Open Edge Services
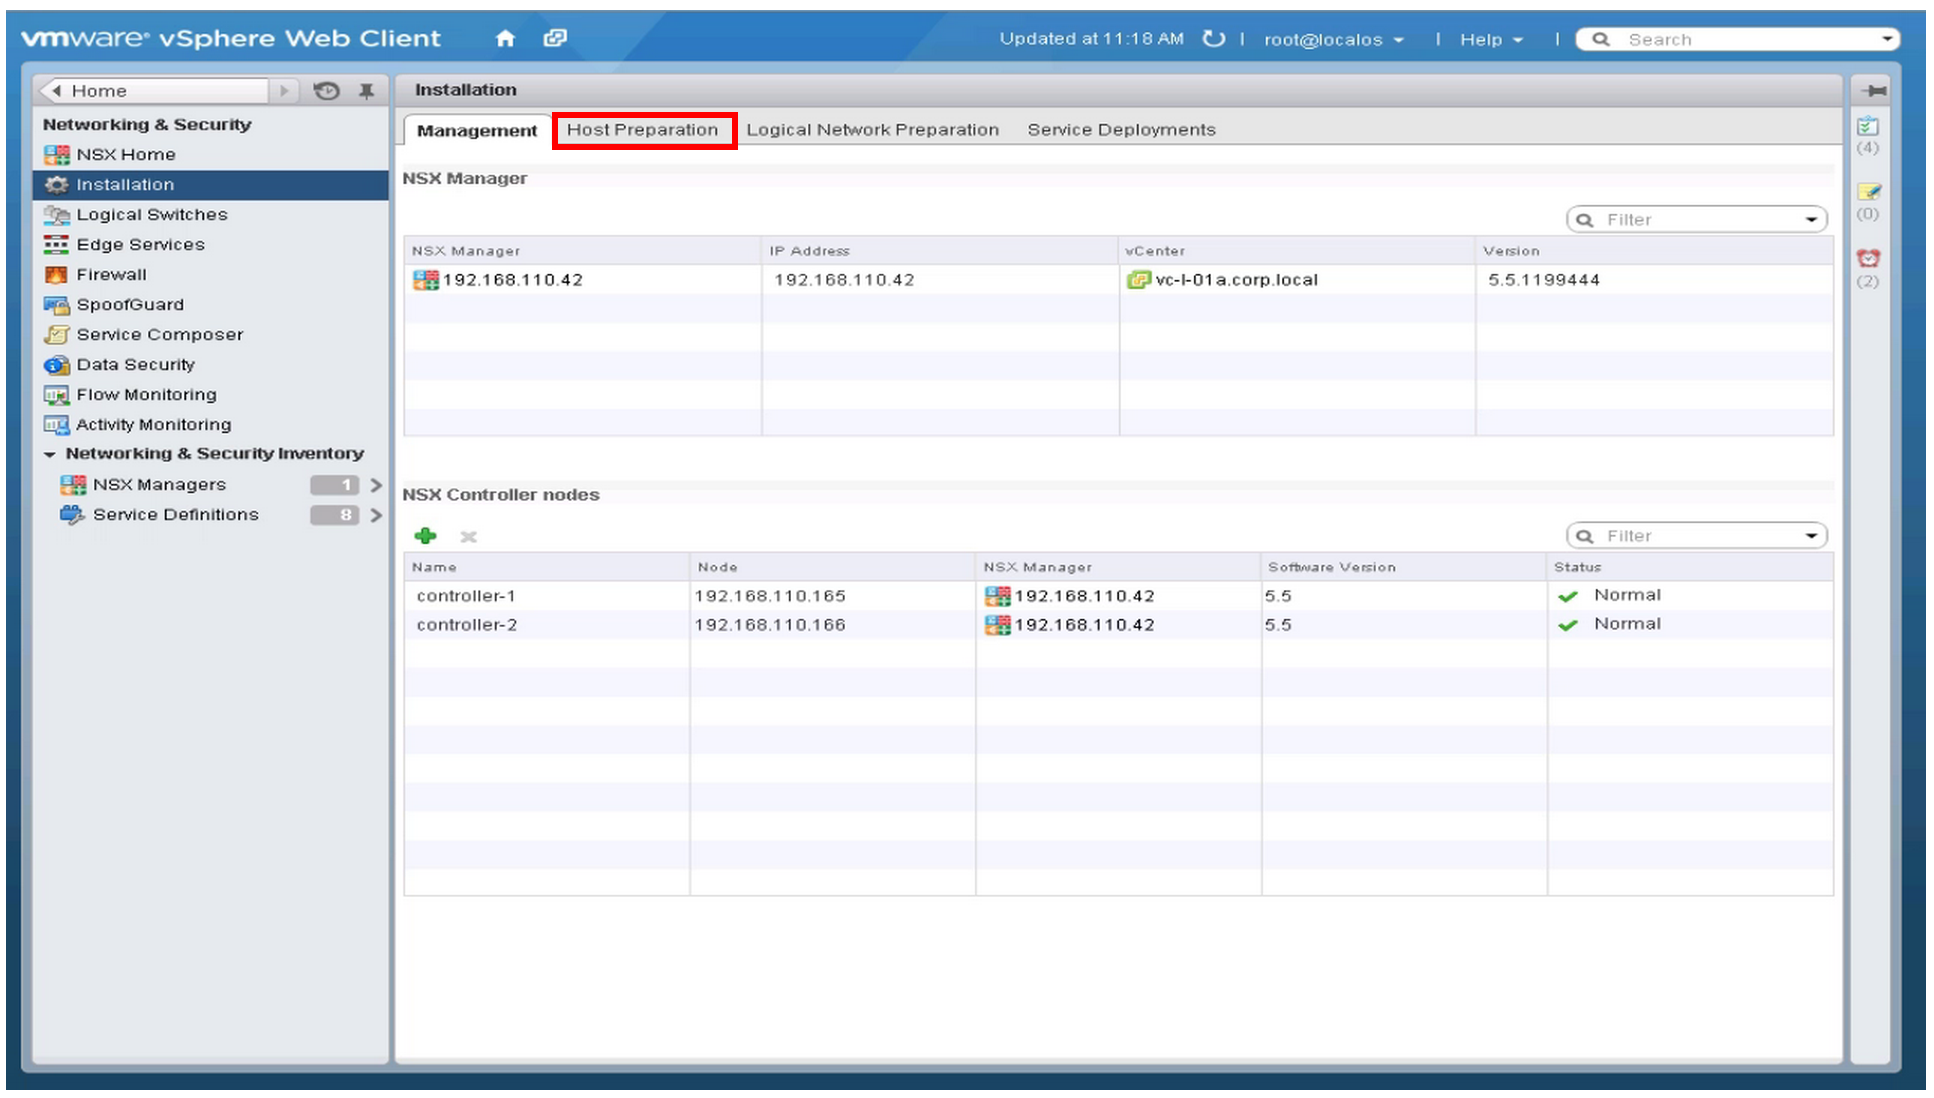 click(140, 245)
